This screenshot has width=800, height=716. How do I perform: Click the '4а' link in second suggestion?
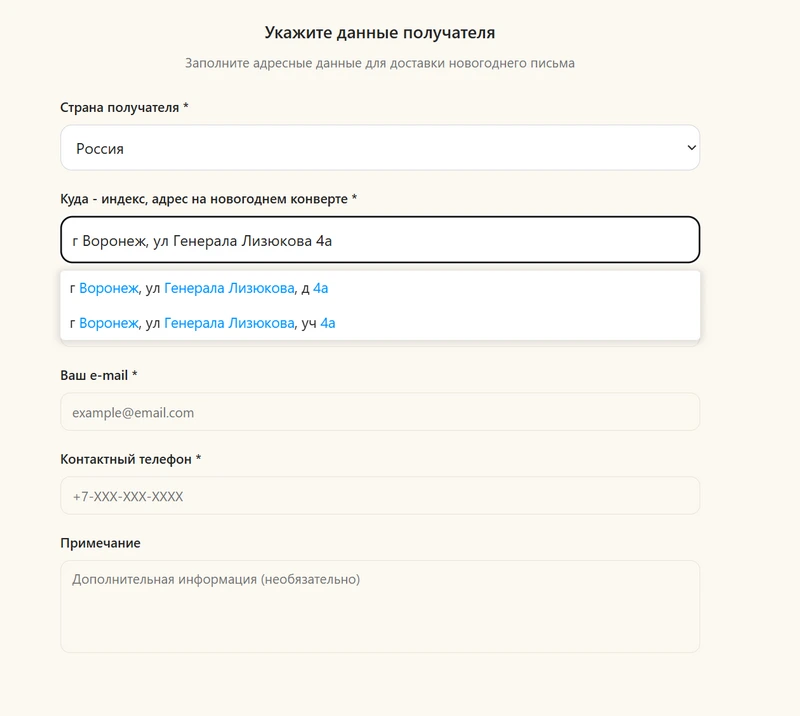[328, 322]
